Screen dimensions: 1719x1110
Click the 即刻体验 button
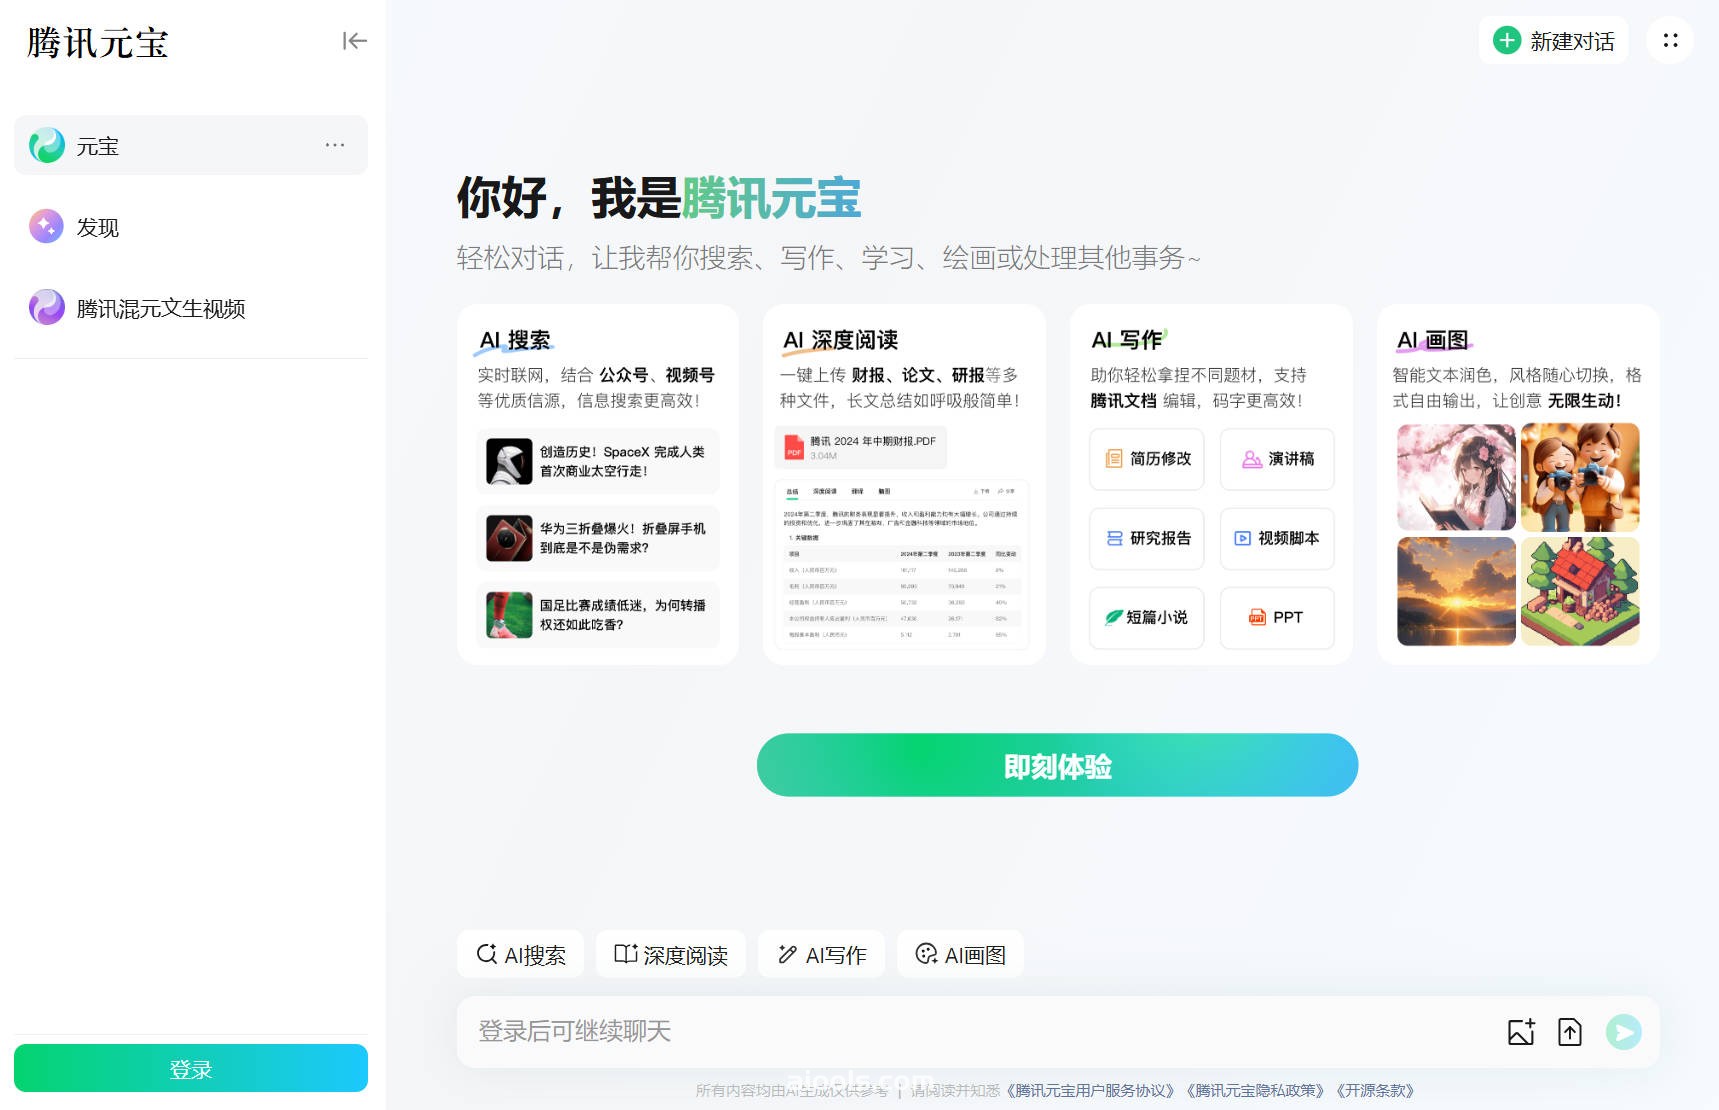point(1057,765)
